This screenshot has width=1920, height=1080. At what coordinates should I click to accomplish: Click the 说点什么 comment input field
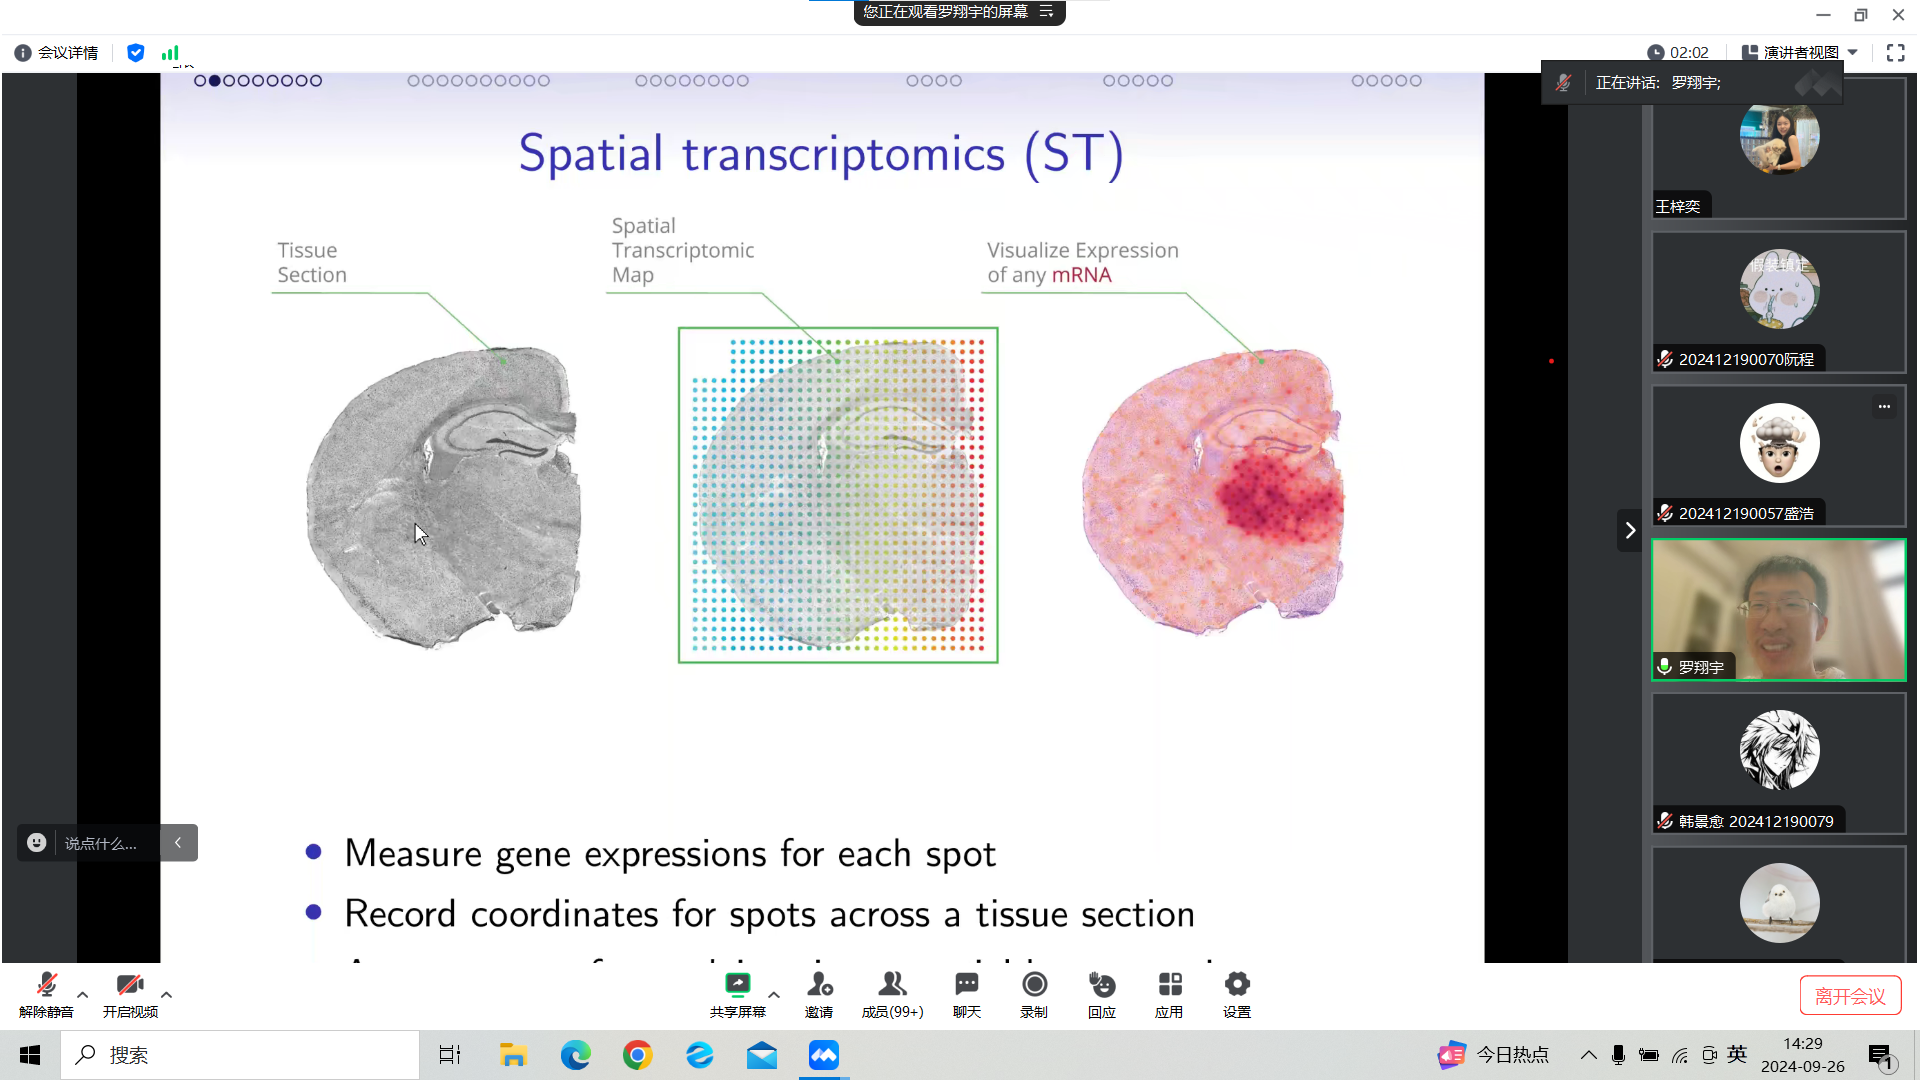(x=100, y=843)
